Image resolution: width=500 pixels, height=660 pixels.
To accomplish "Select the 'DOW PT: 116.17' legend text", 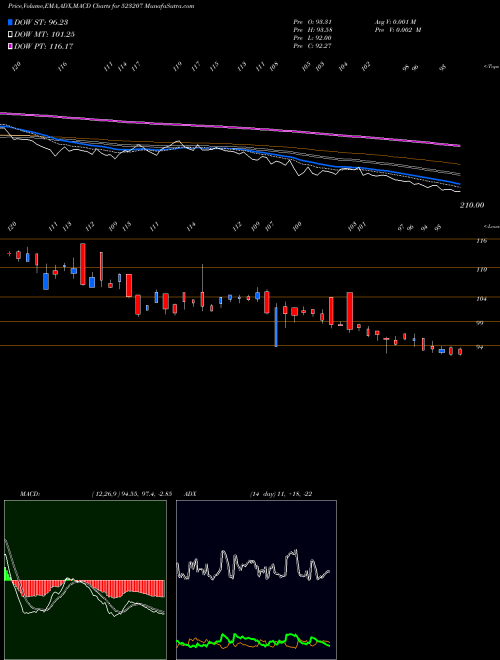I will (44, 46).
